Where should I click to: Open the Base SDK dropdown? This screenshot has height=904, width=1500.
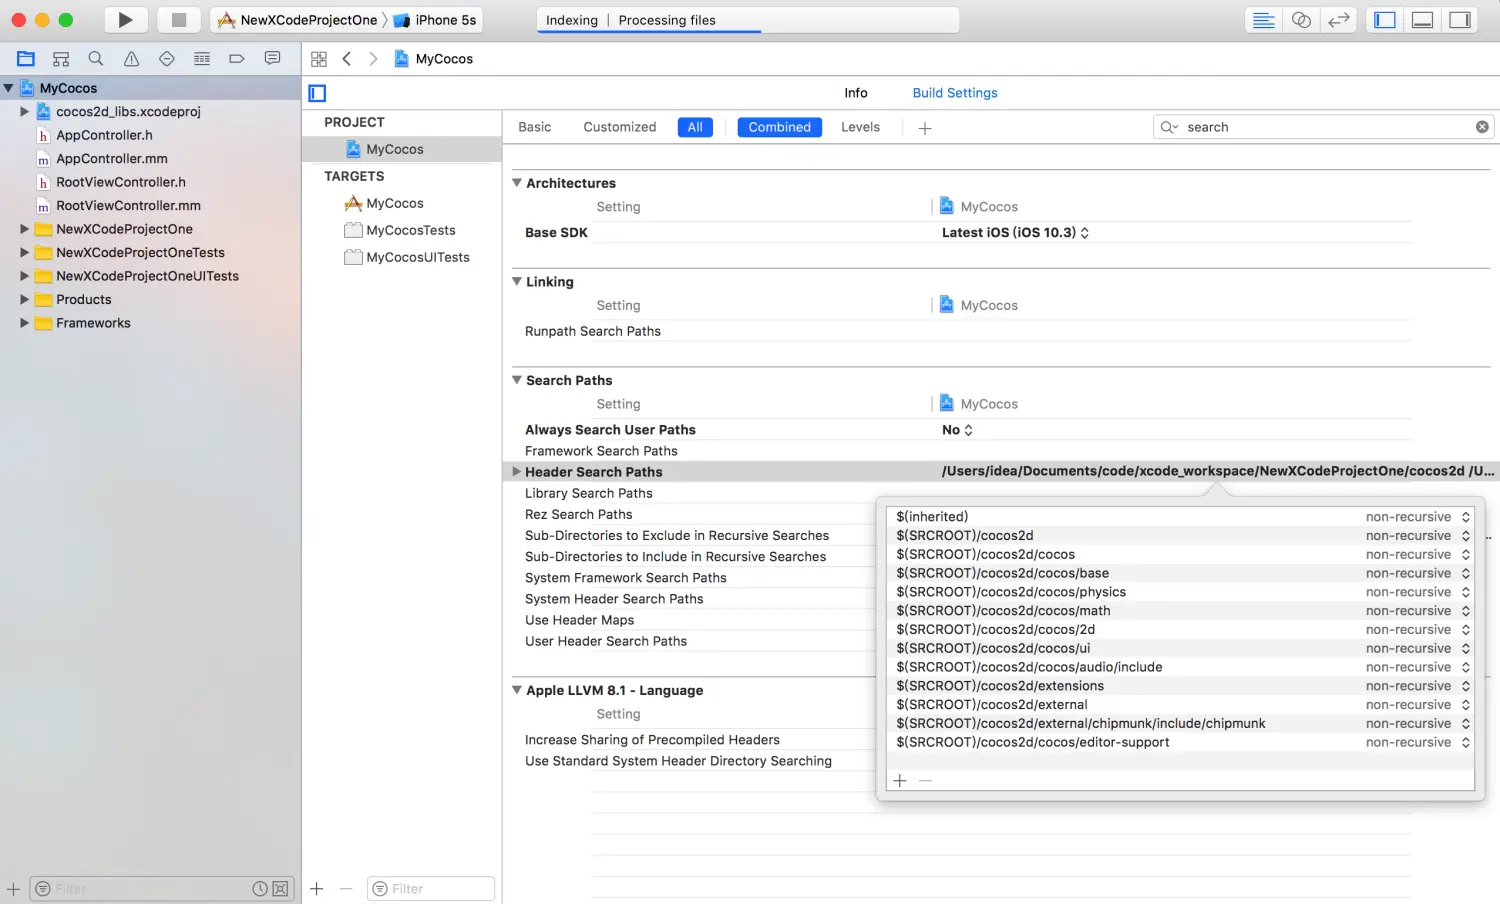(1015, 232)
